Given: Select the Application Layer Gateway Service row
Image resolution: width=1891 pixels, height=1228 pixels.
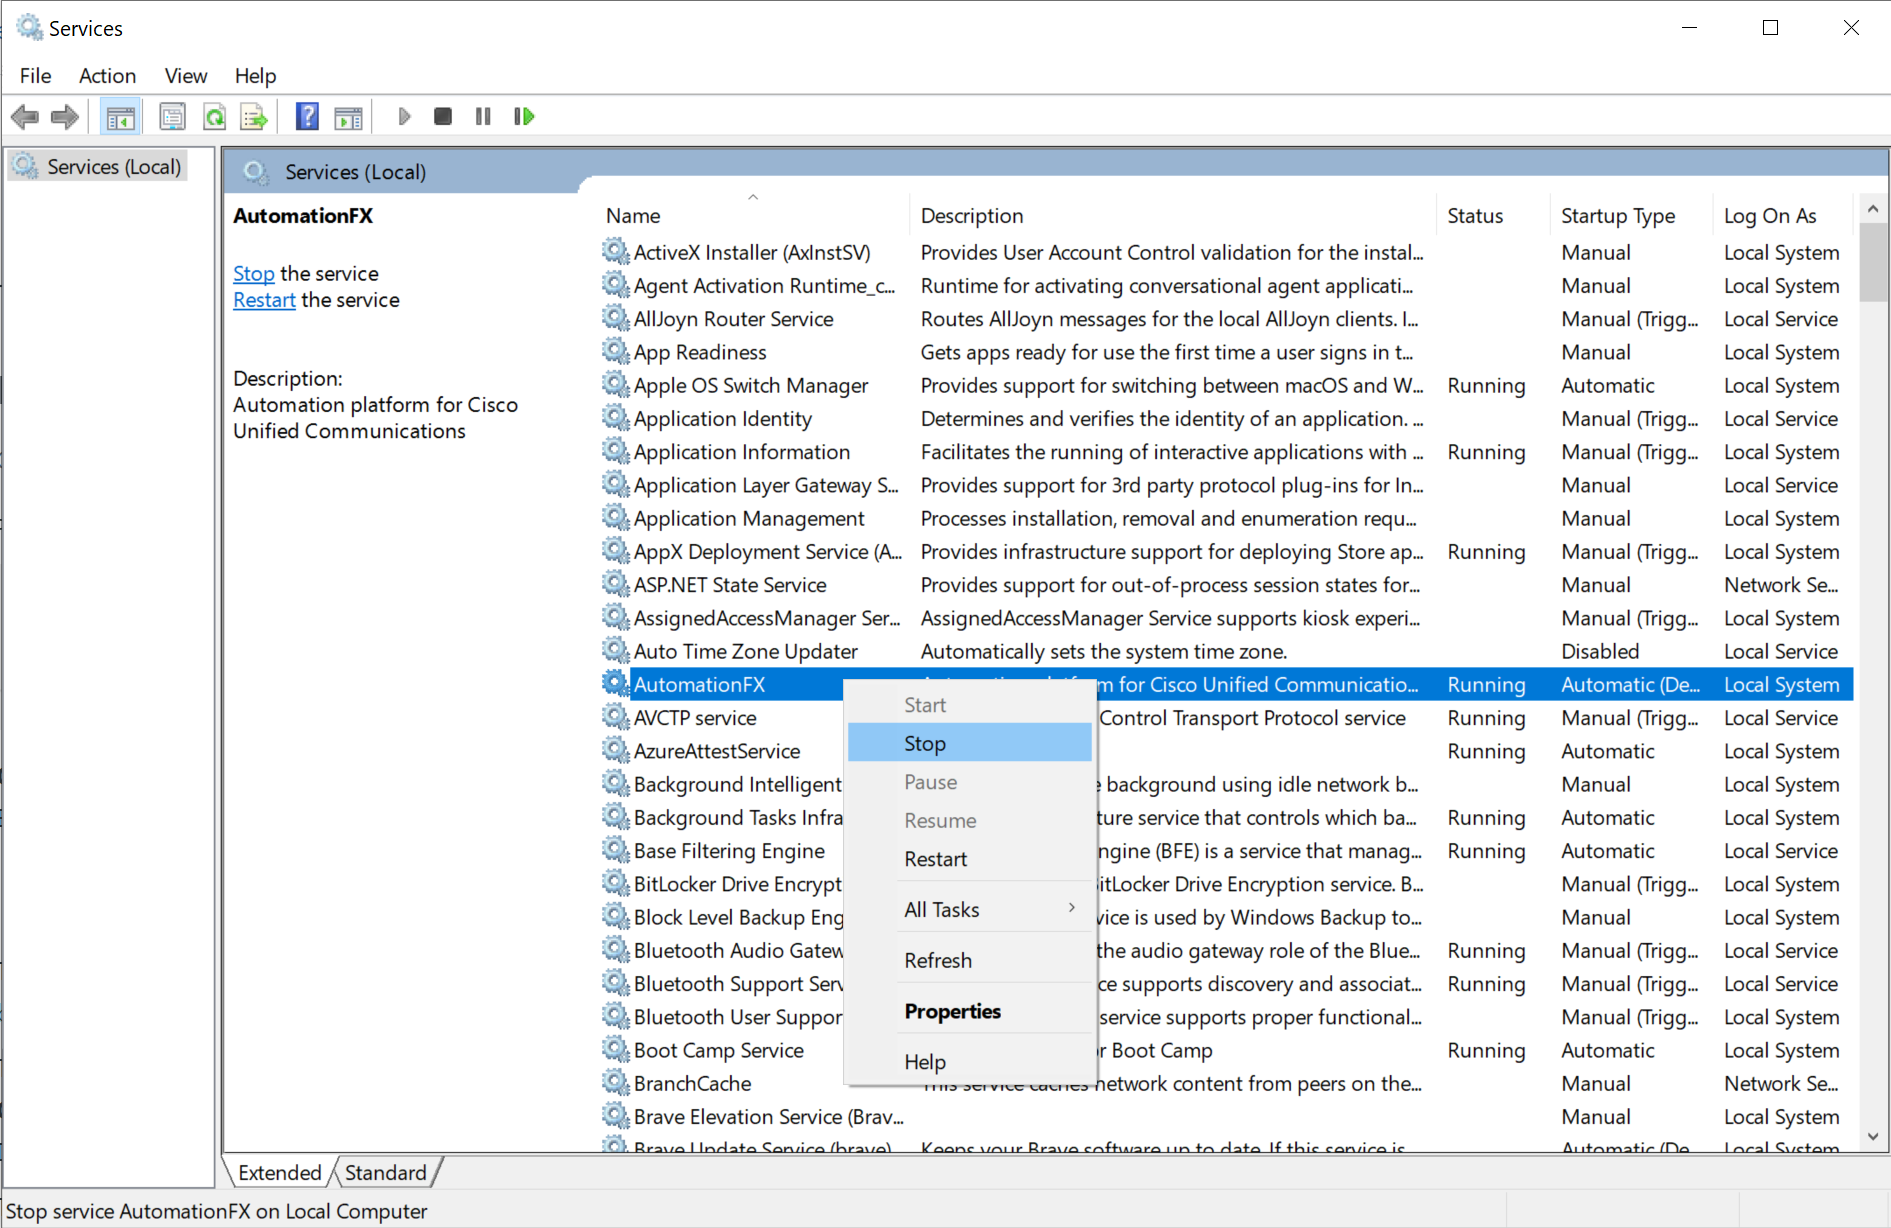Looking at the screenshot, I should tap(1226, 485).
